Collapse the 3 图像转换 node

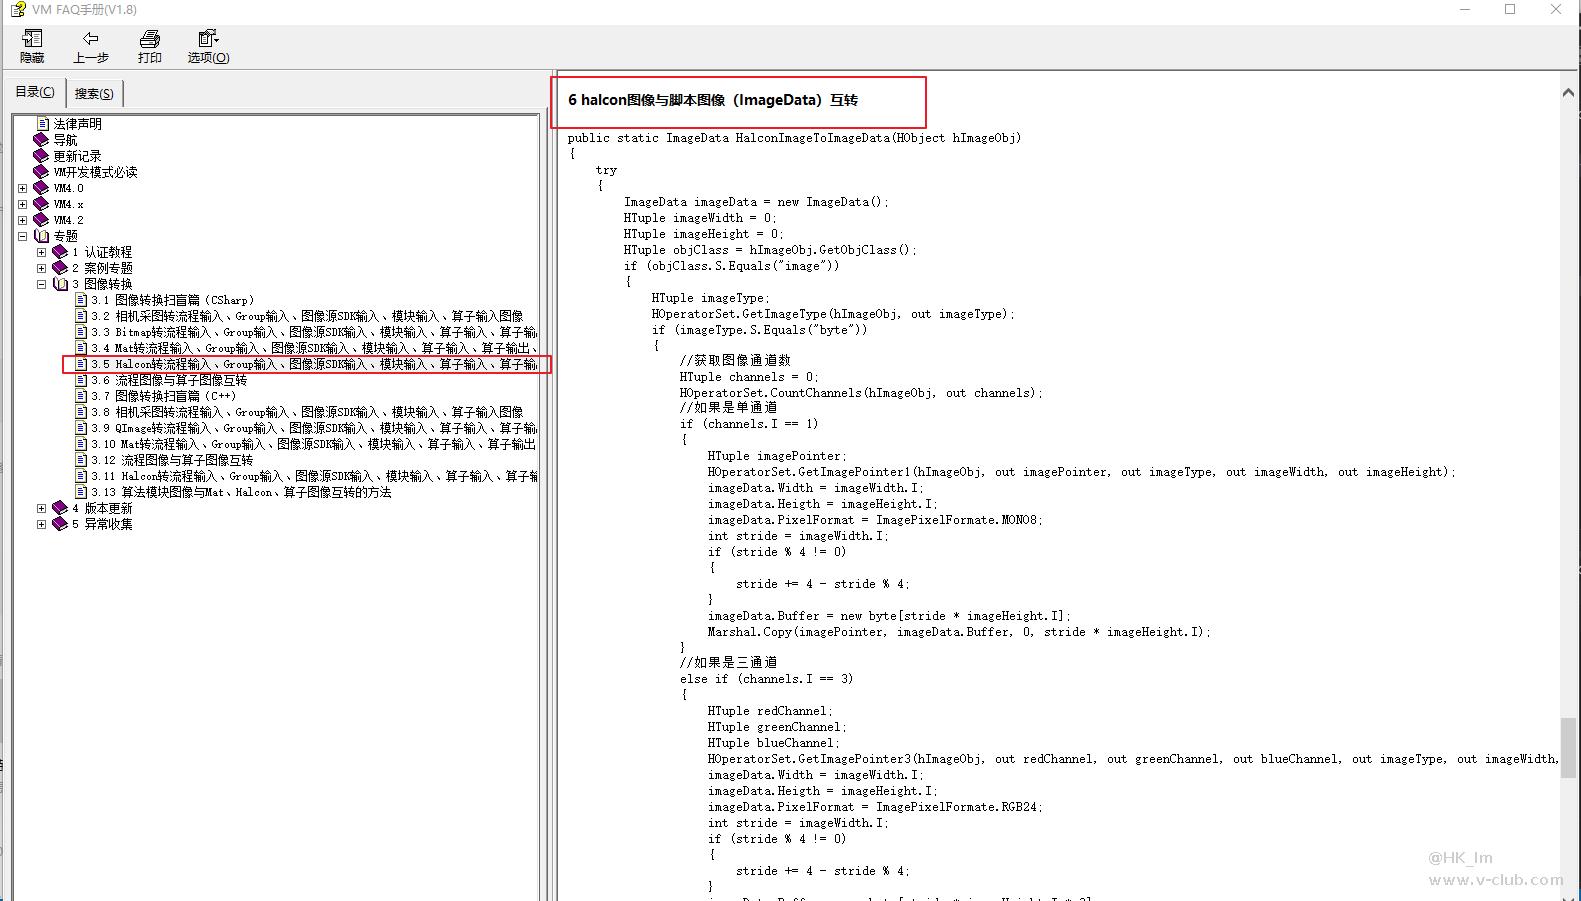pos(42,284)
